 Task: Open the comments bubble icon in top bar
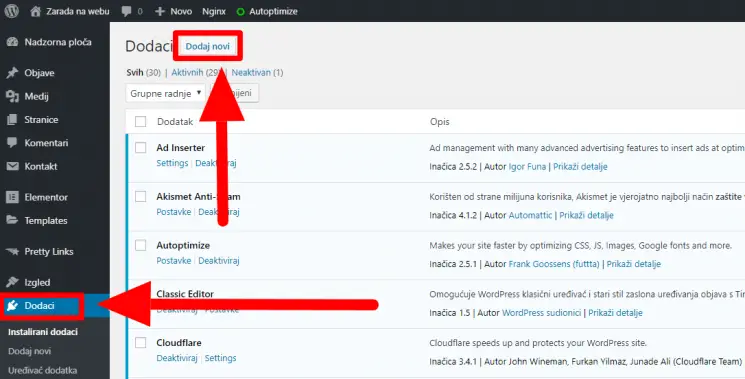126,11
